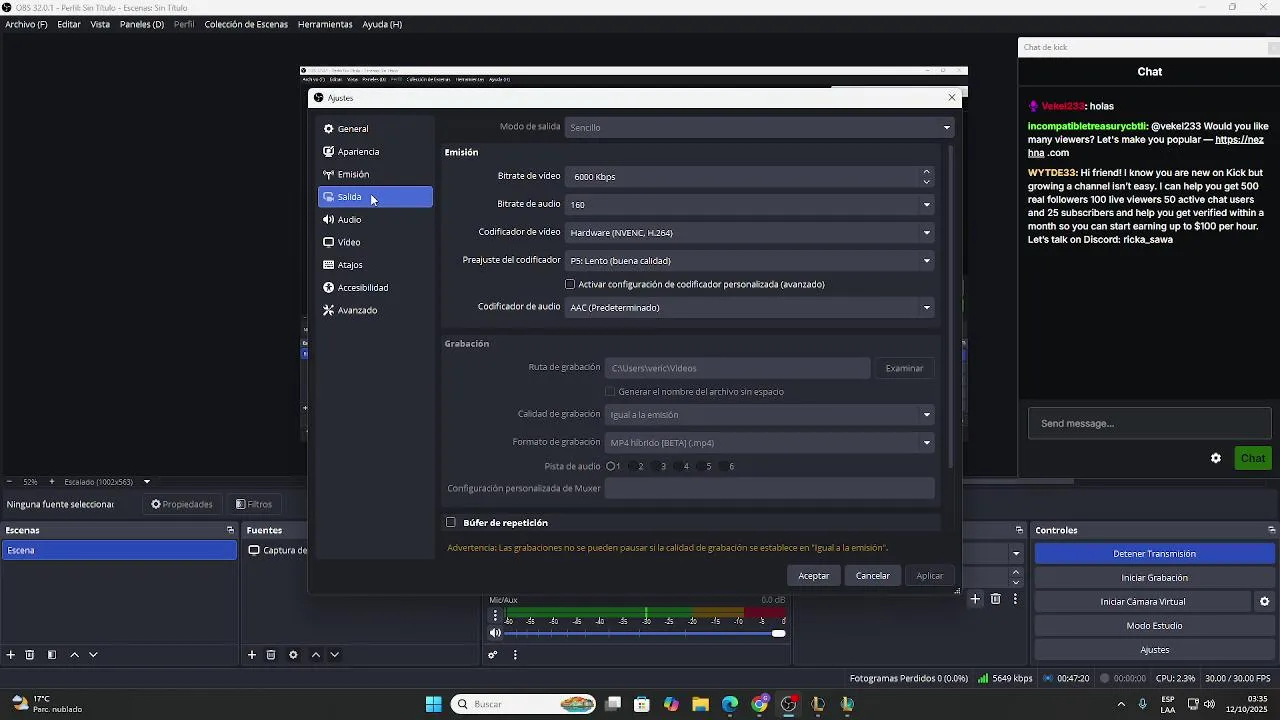Click Detener Transmisión button
Viewport: 1280px width, 720px height.
[1155, 554]
